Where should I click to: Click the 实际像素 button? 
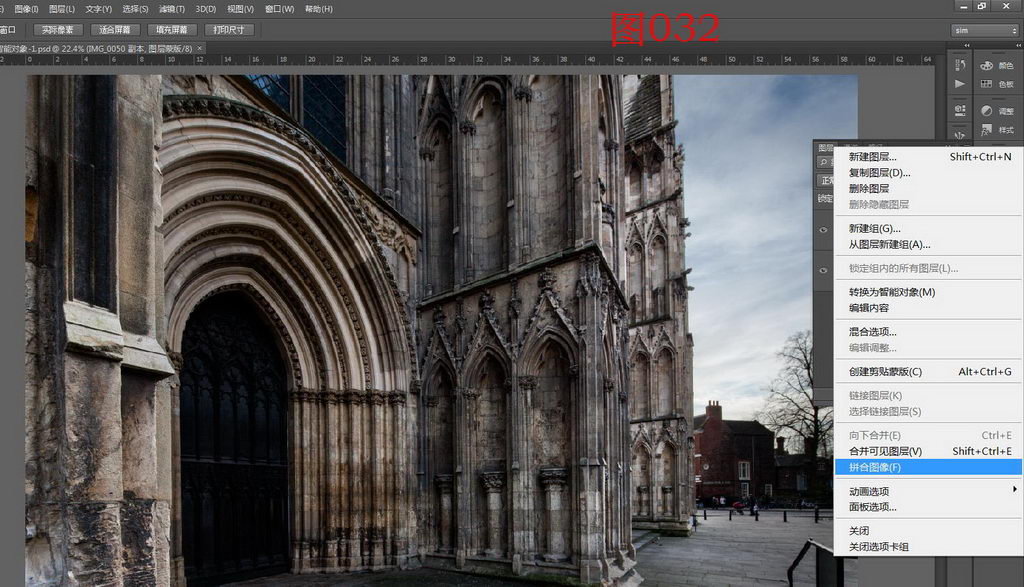click(57, 30)
